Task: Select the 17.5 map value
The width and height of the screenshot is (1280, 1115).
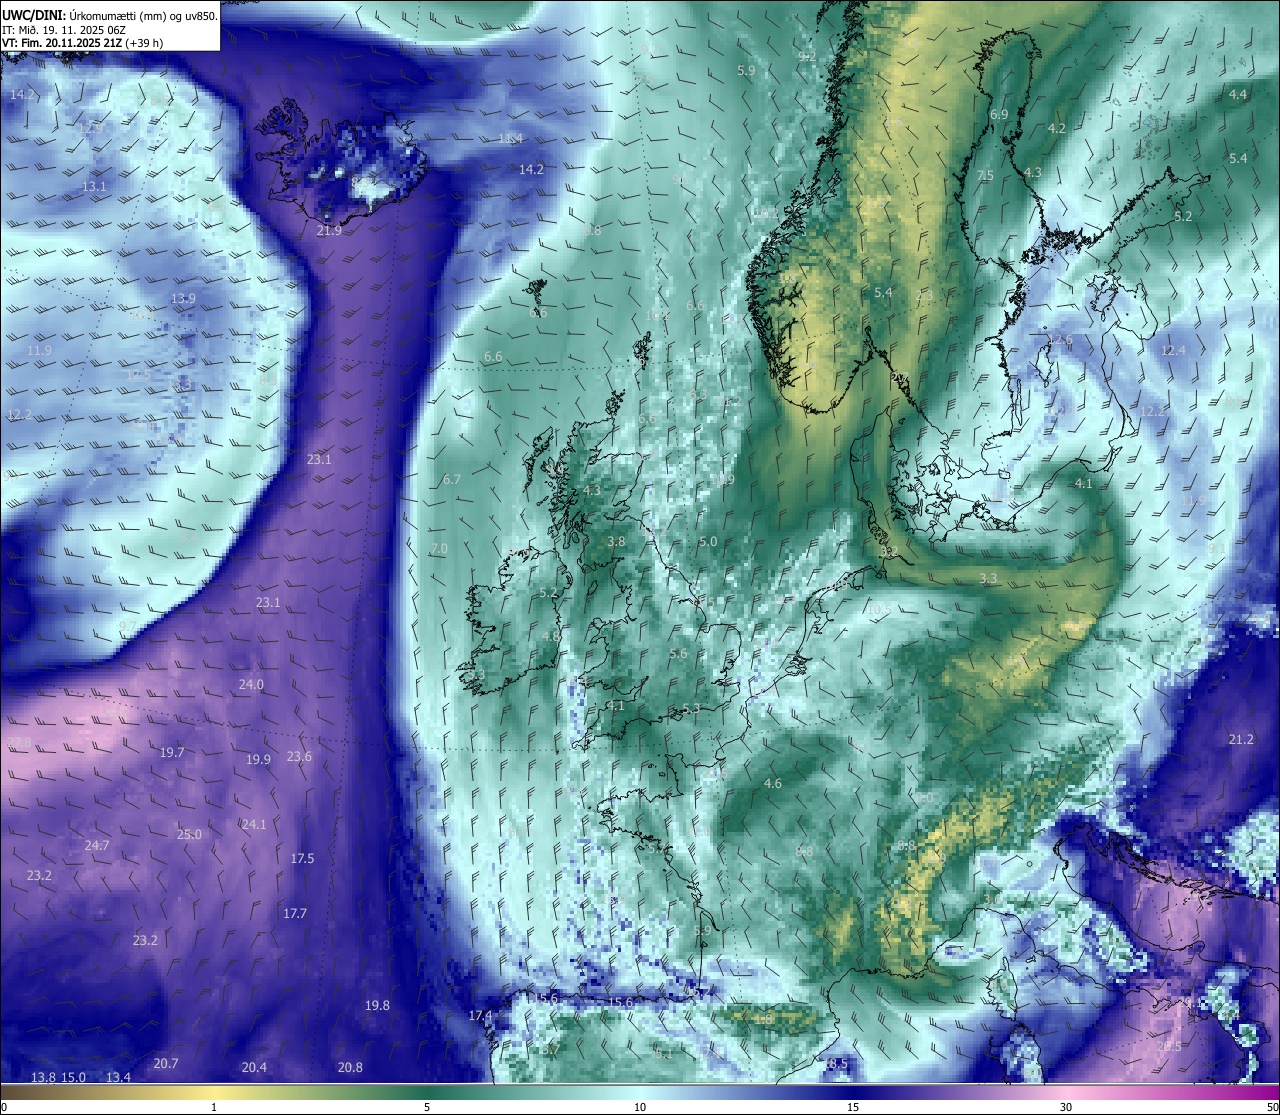Action: (302, 858)
